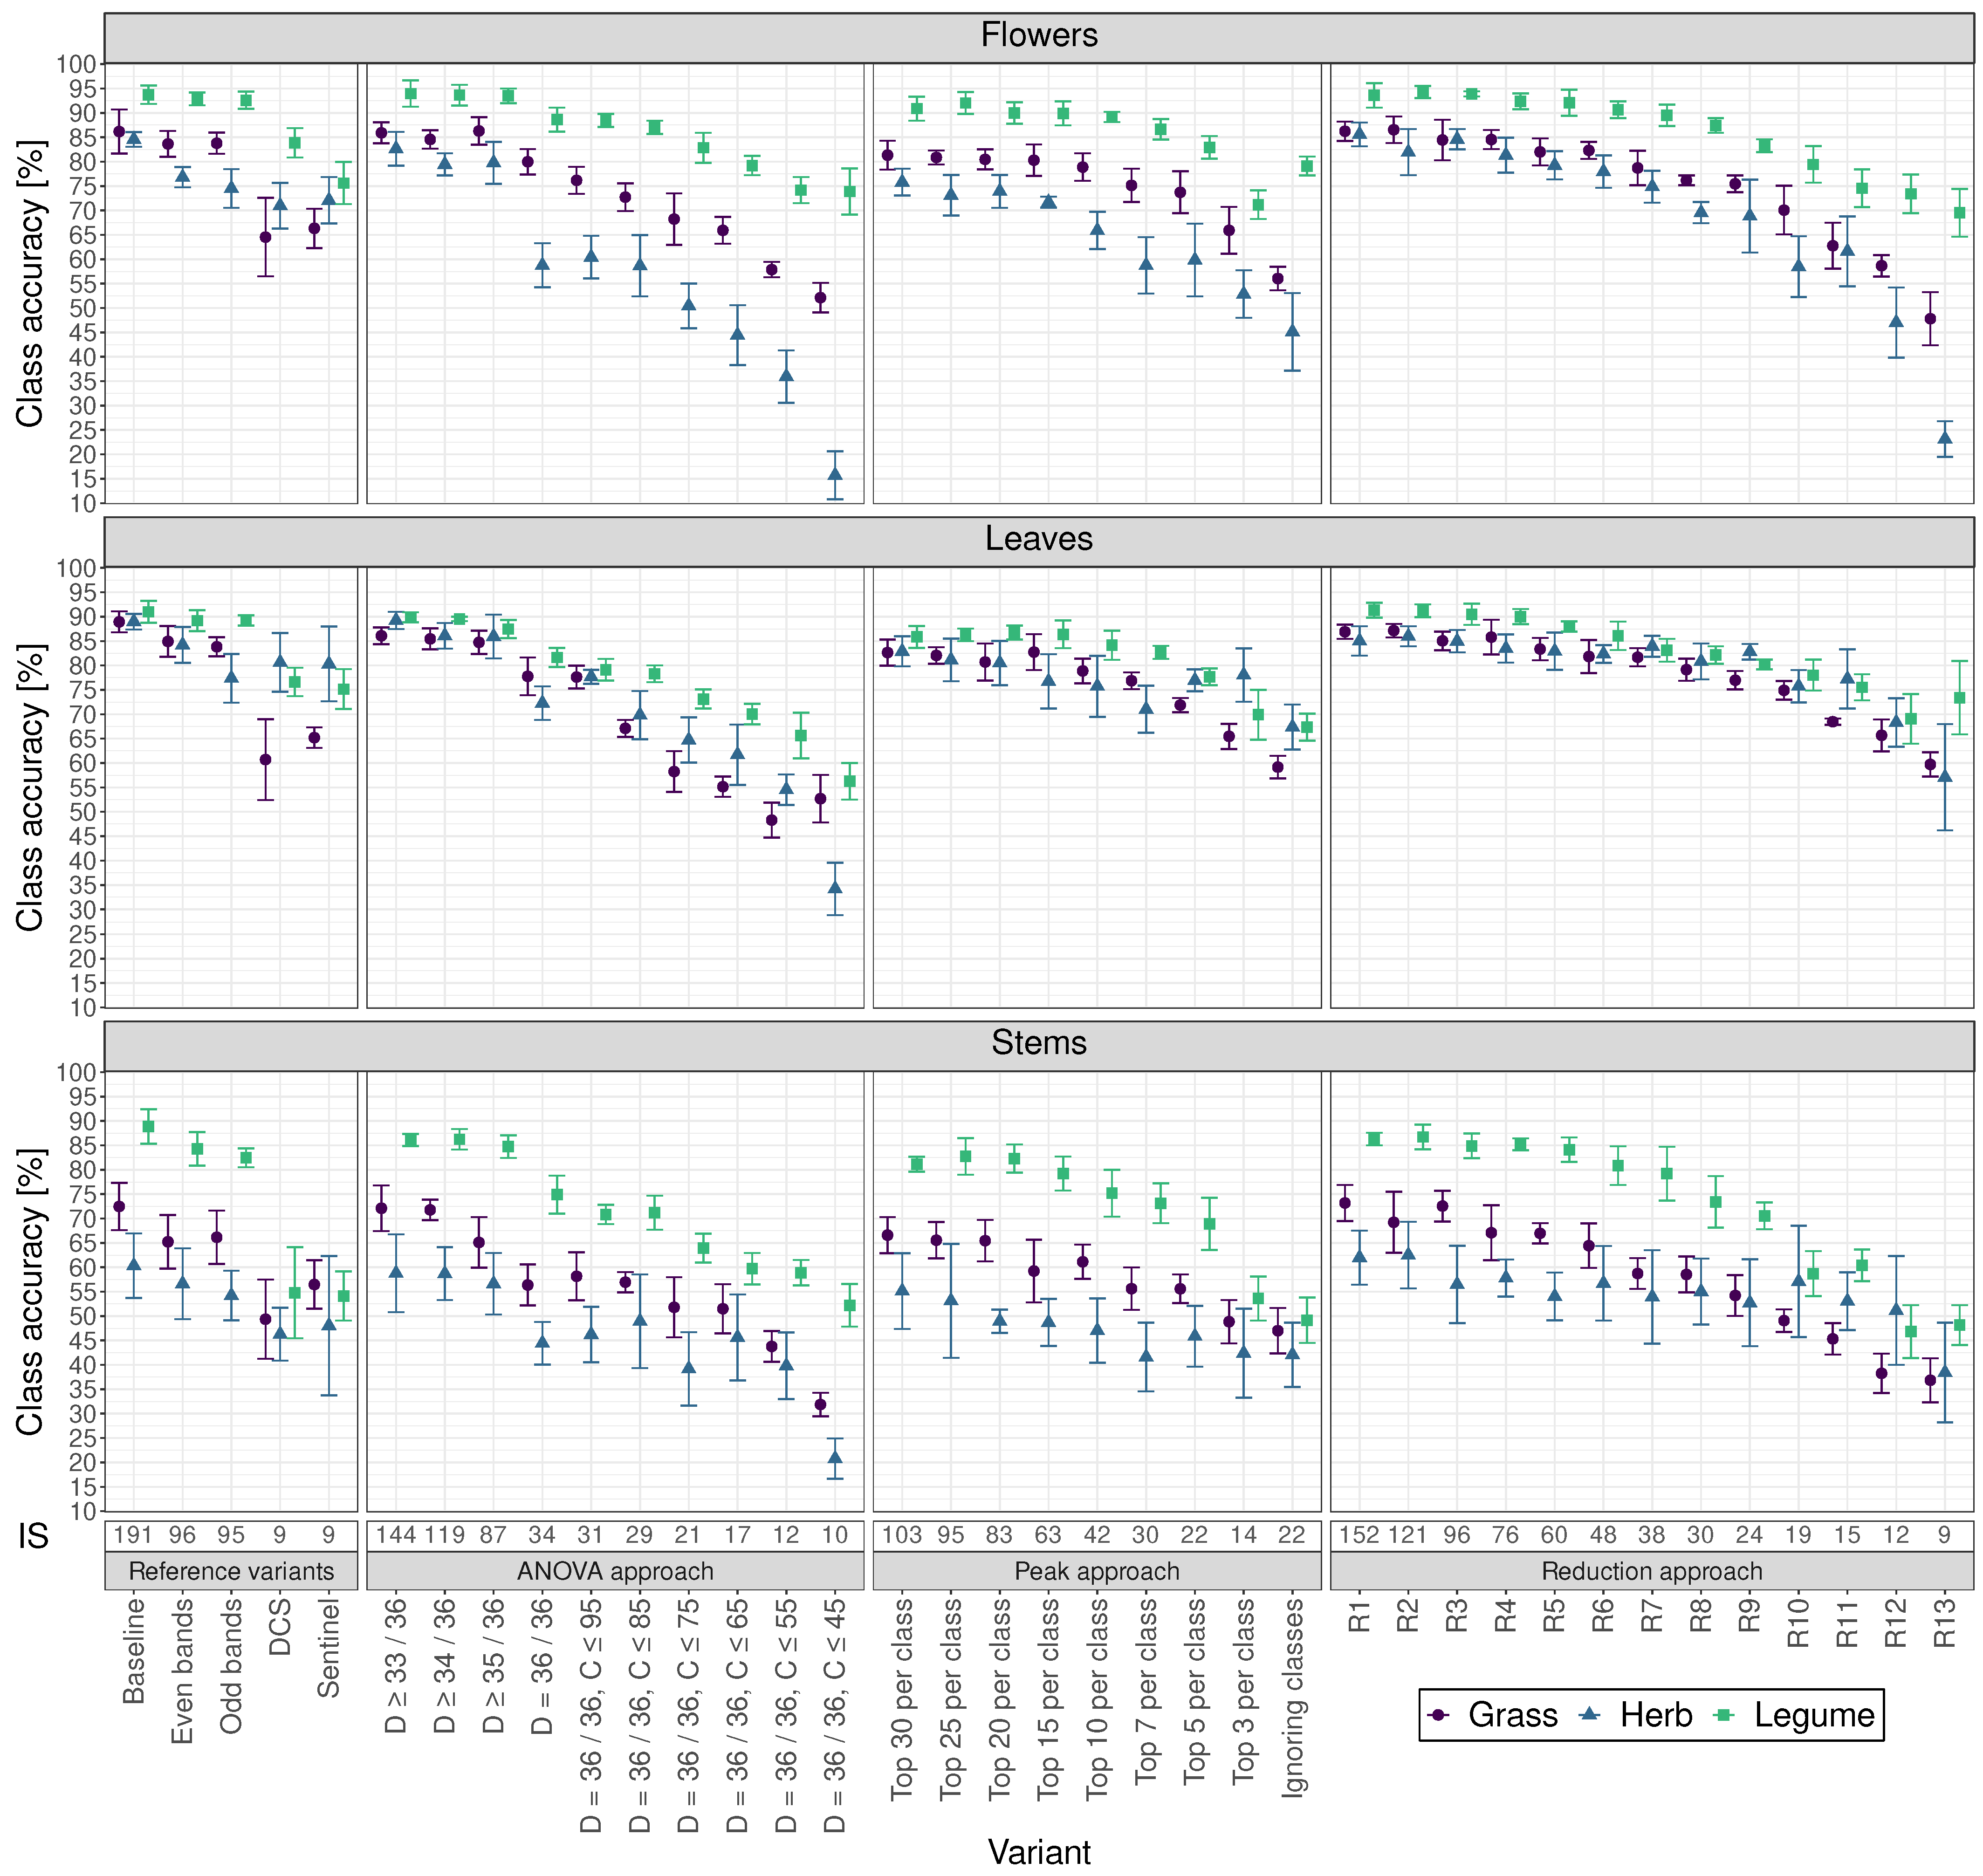1983x1876 pixels.
Task: Click the 'R4' reduction variant label
Action: [1506, 1616]
